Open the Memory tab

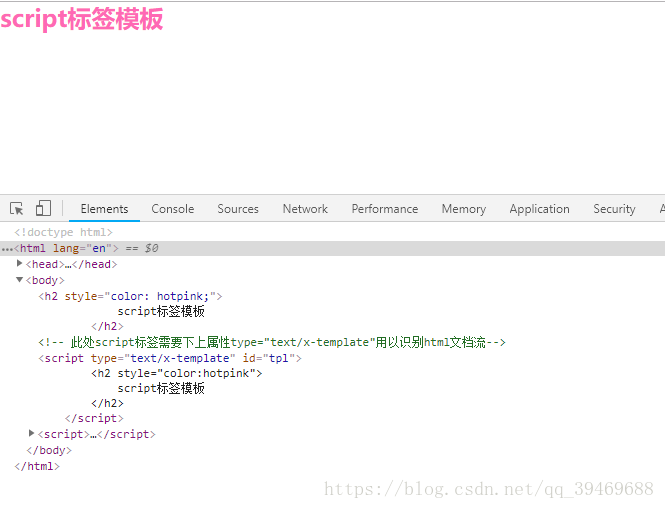(464, 209)
